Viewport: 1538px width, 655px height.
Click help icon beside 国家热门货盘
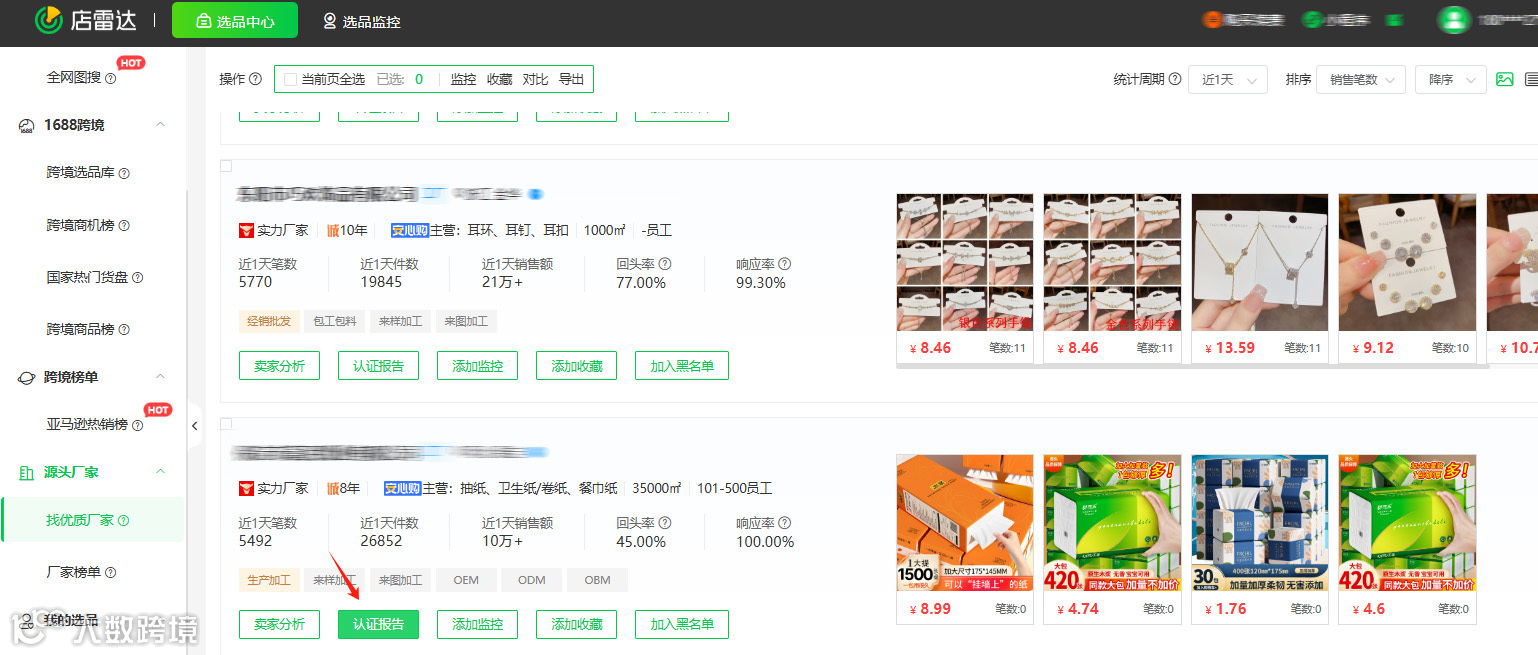[x=137, y=277]
